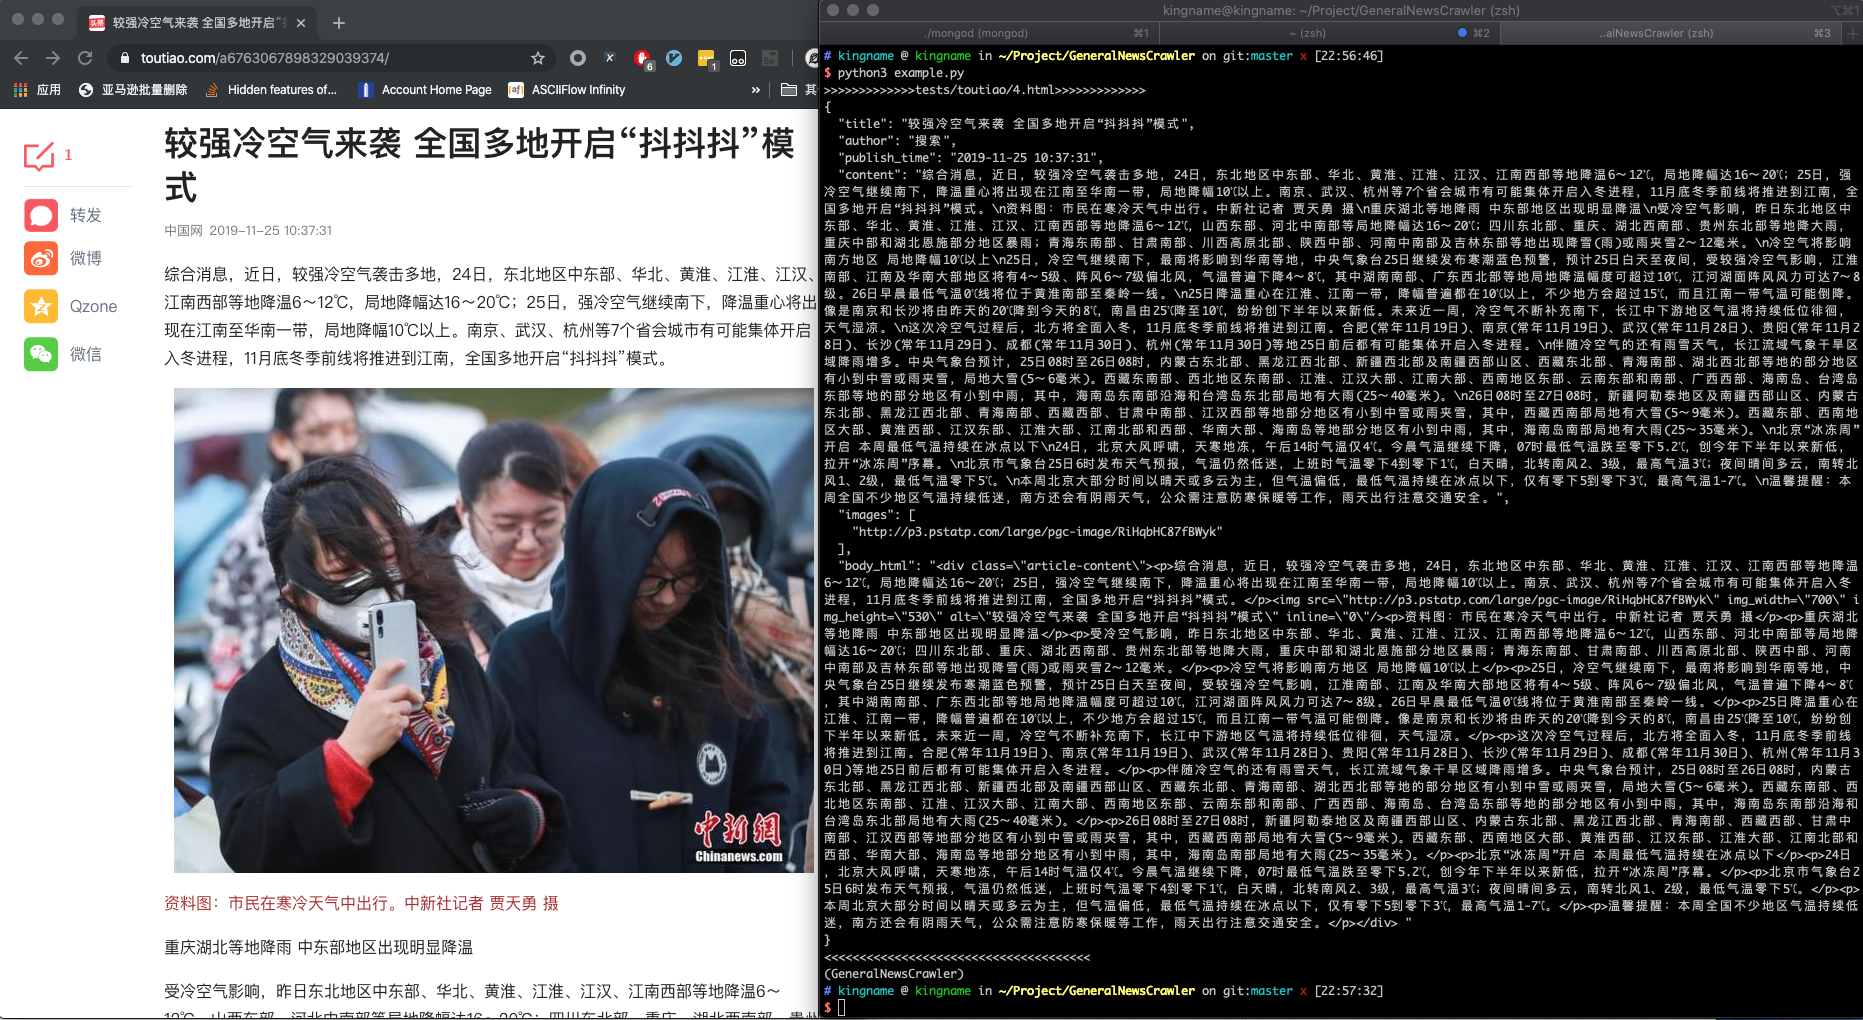Screen dimensions: 1863x1020
Task: Click the article headline 较强冷空气来袭
Action: pyautogui.click(x=480, y=165)
